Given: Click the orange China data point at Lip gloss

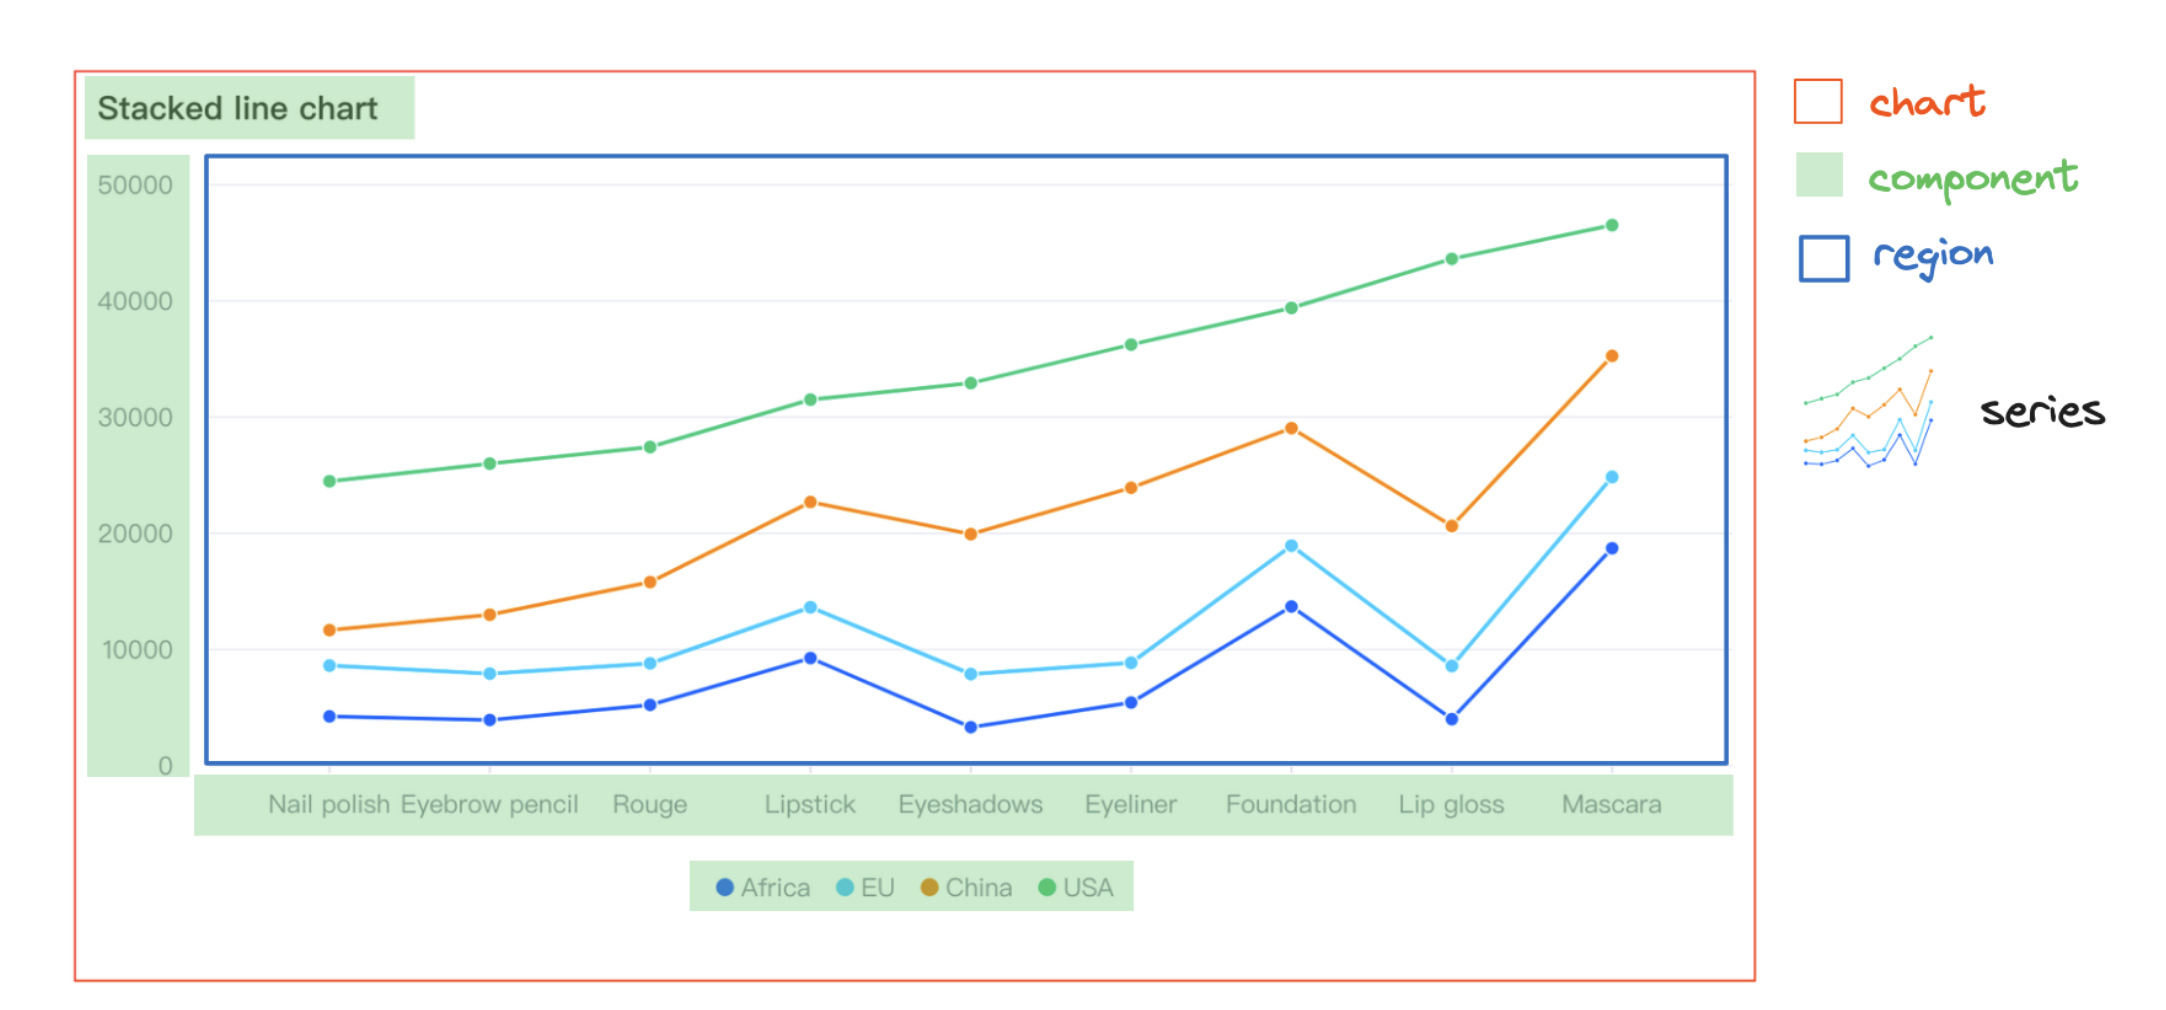Looking at the screenshot, I should click(x=1451, y=526).
